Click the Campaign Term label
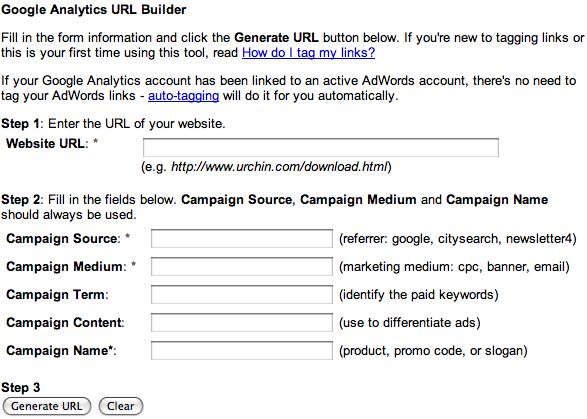The image size is (587, 419). [57, 295]
